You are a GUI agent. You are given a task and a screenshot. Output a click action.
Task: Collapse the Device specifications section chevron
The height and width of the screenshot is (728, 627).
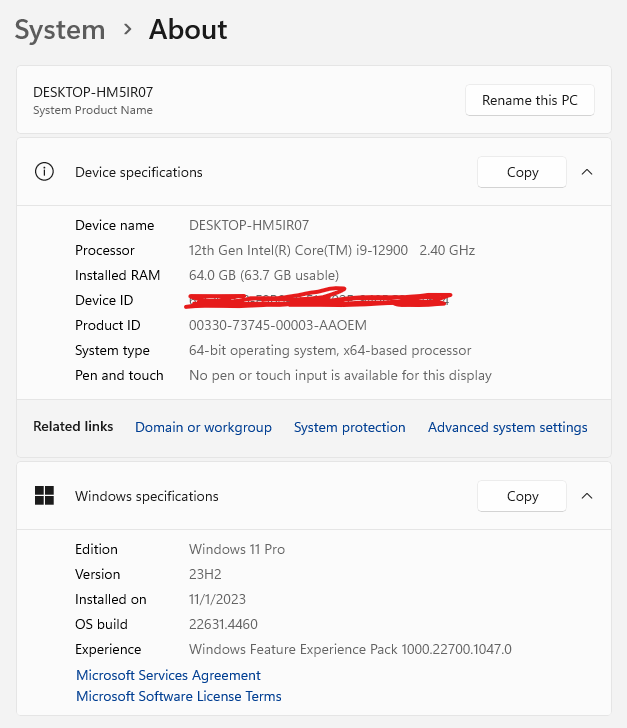pos(587,172)
